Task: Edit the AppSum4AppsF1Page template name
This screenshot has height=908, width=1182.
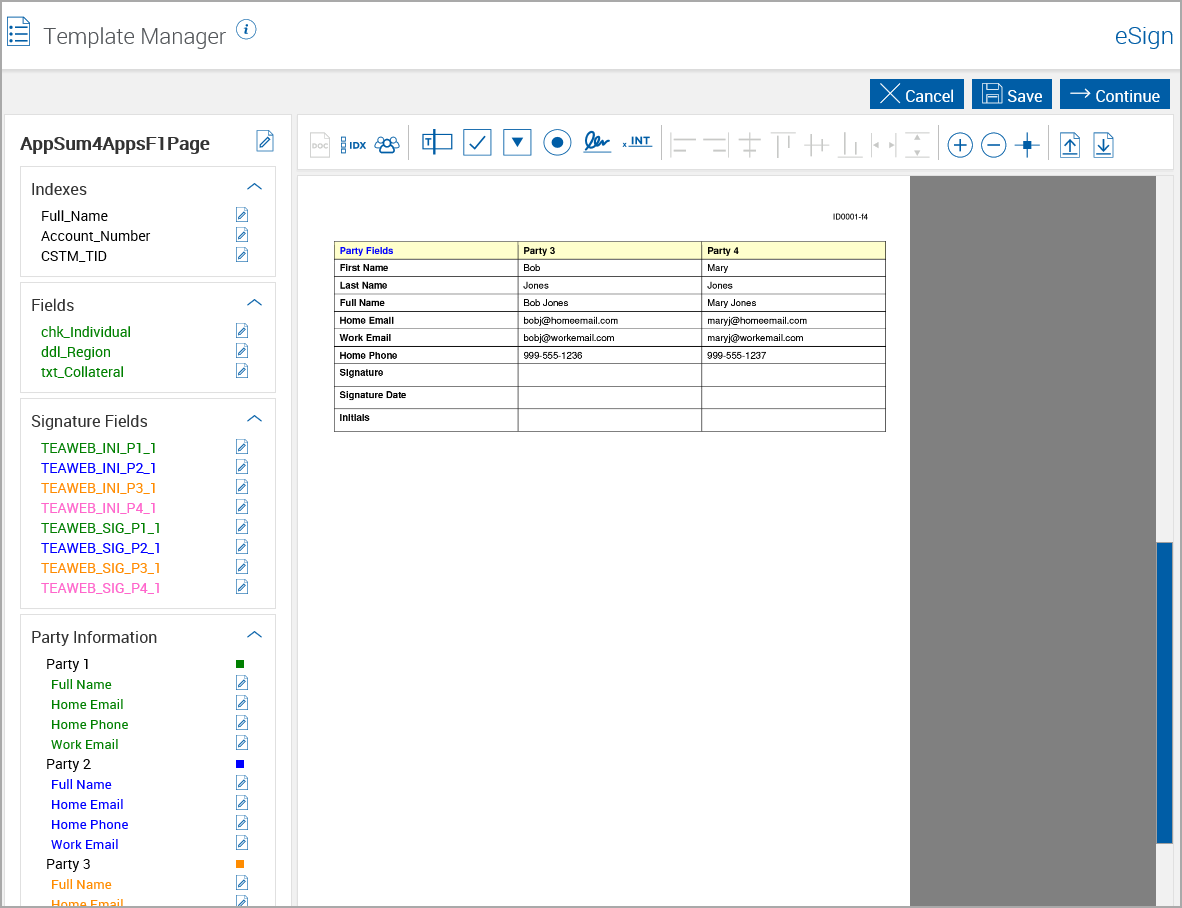Action: coord(265,141)
